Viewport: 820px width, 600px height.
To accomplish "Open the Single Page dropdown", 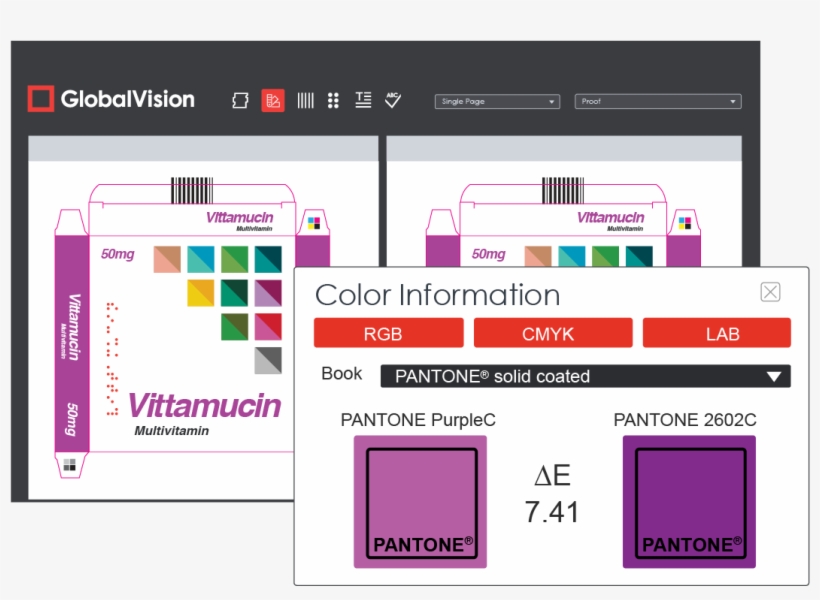I will (x=497, y=101).
